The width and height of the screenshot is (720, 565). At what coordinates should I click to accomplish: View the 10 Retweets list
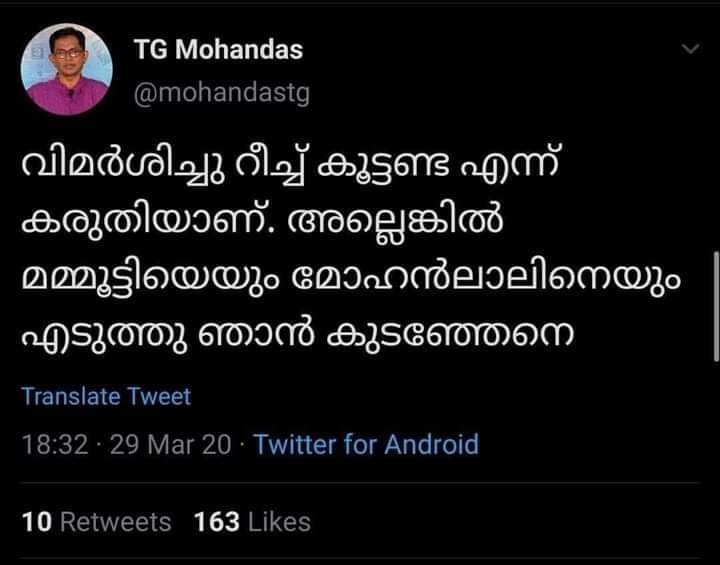point(96,522)
